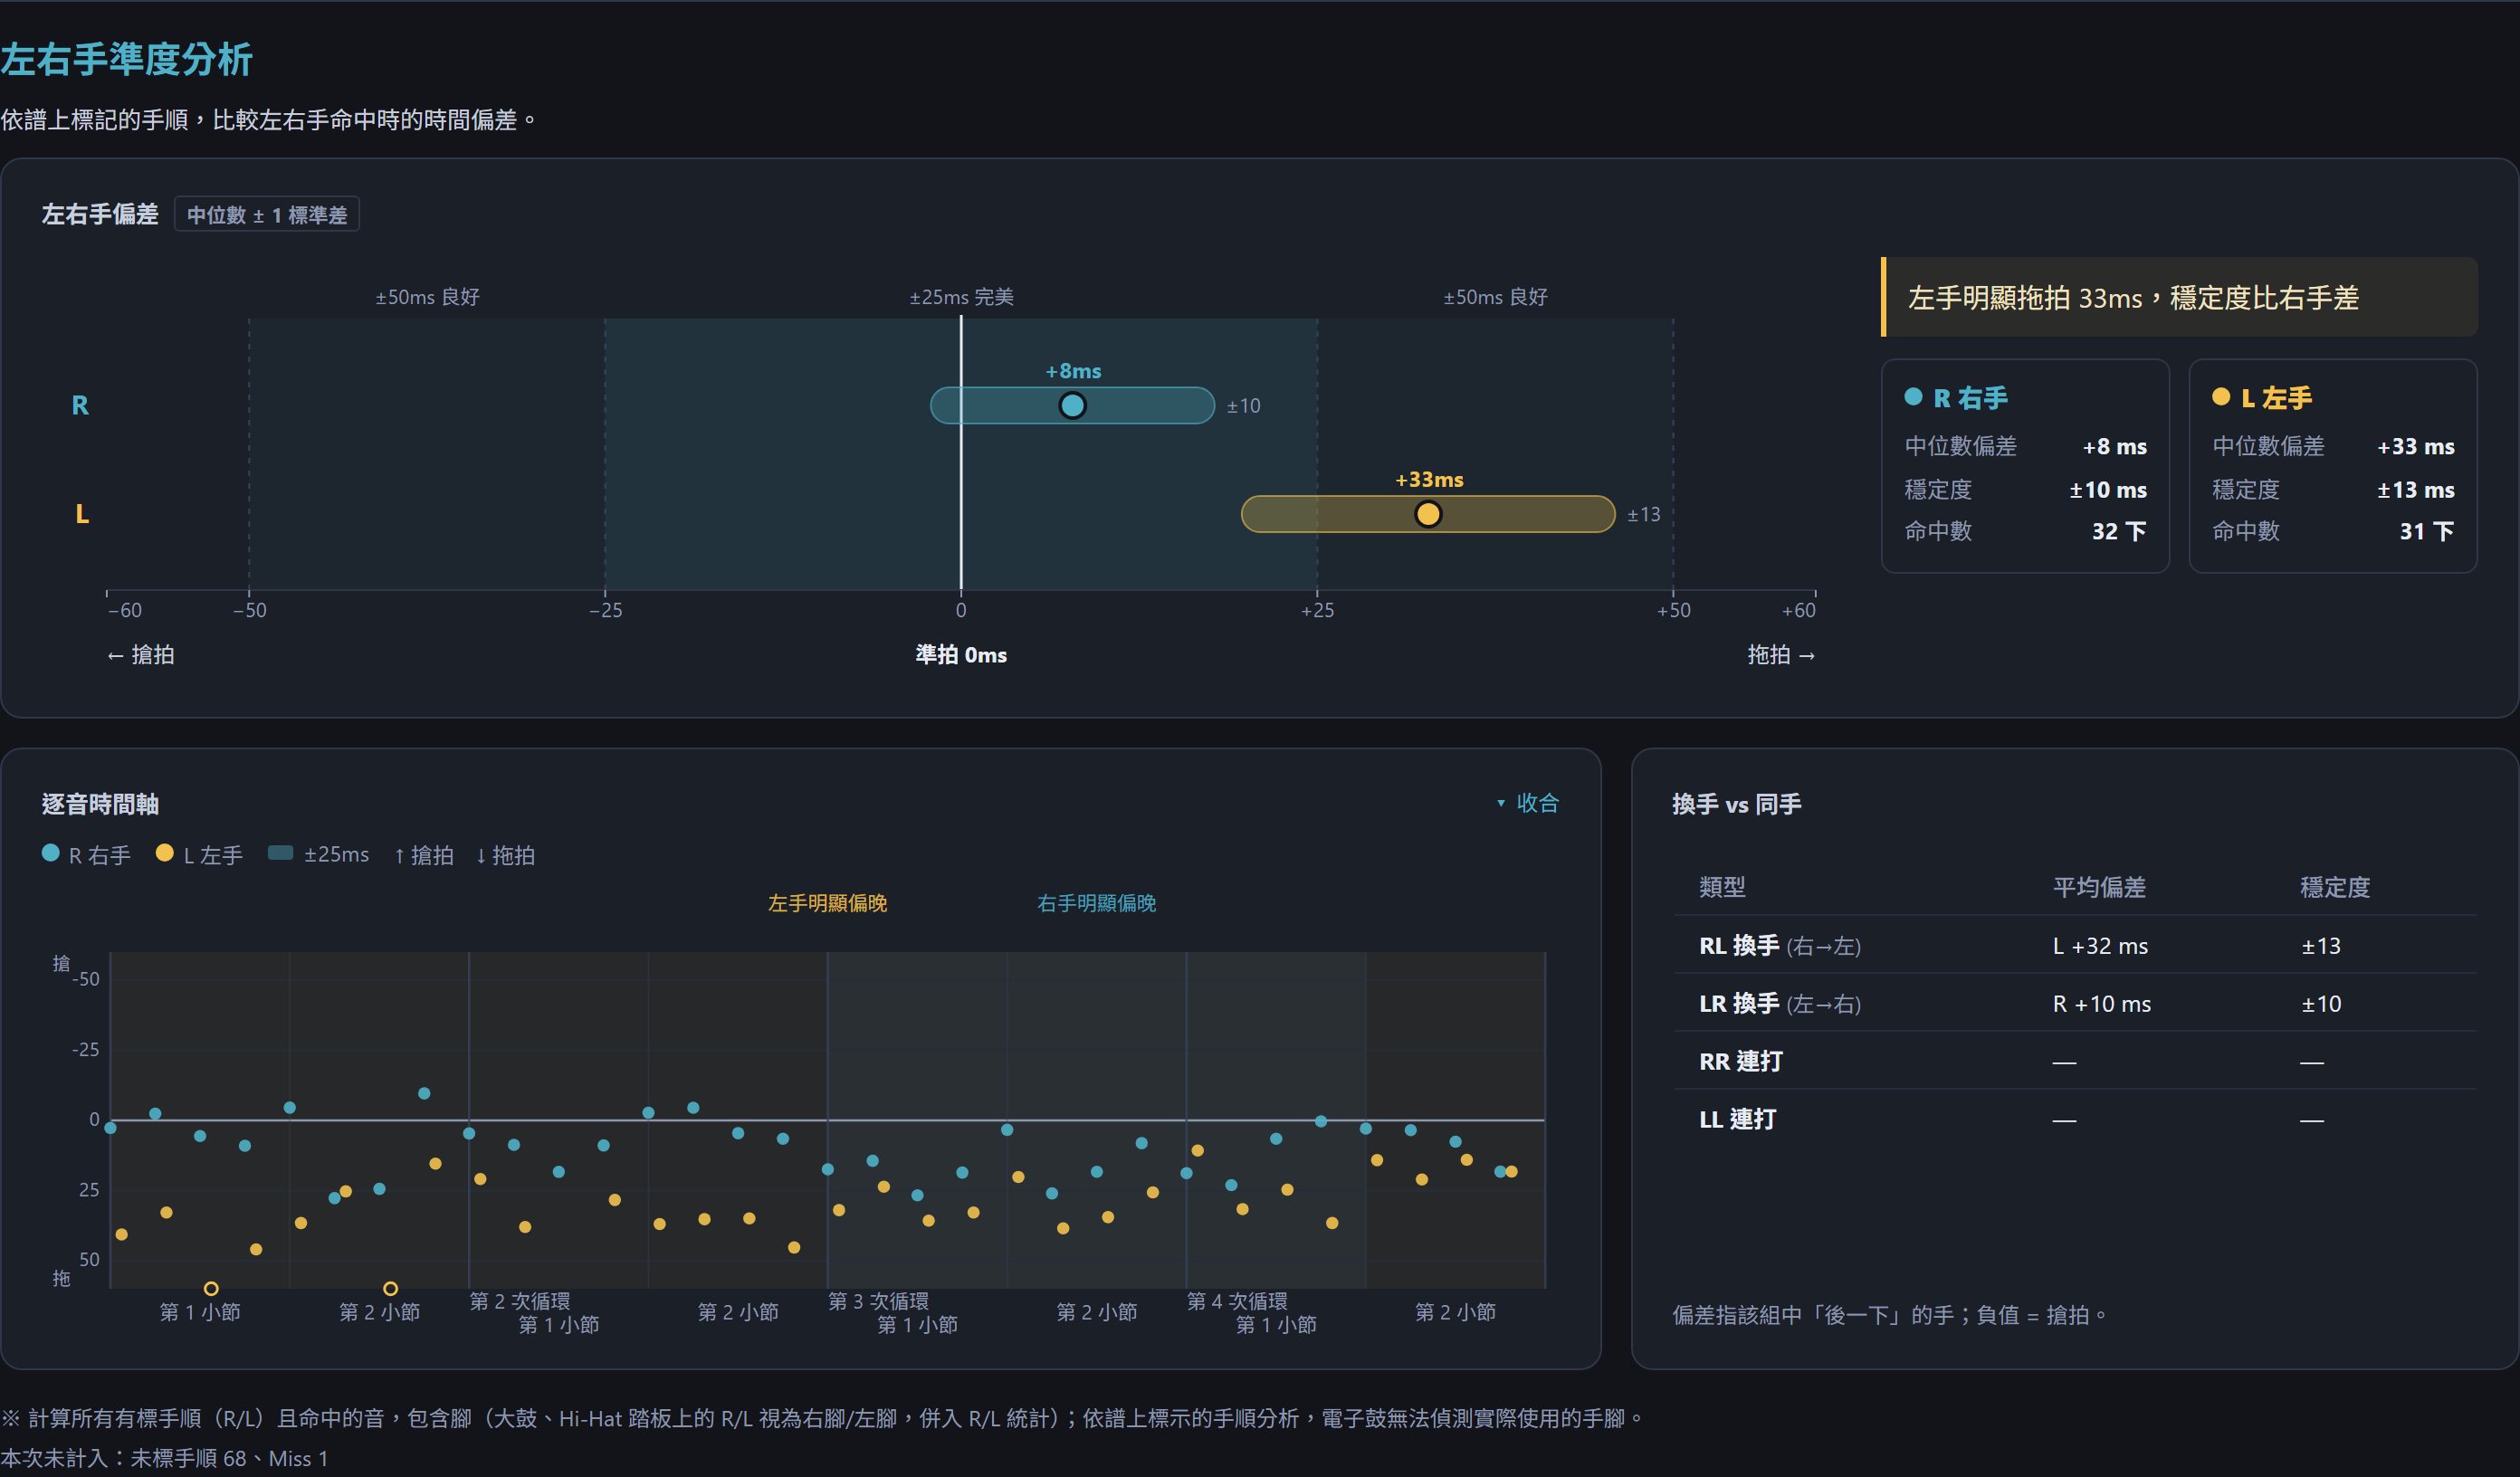Click the R row label on deviation chart

coord(80,405)
